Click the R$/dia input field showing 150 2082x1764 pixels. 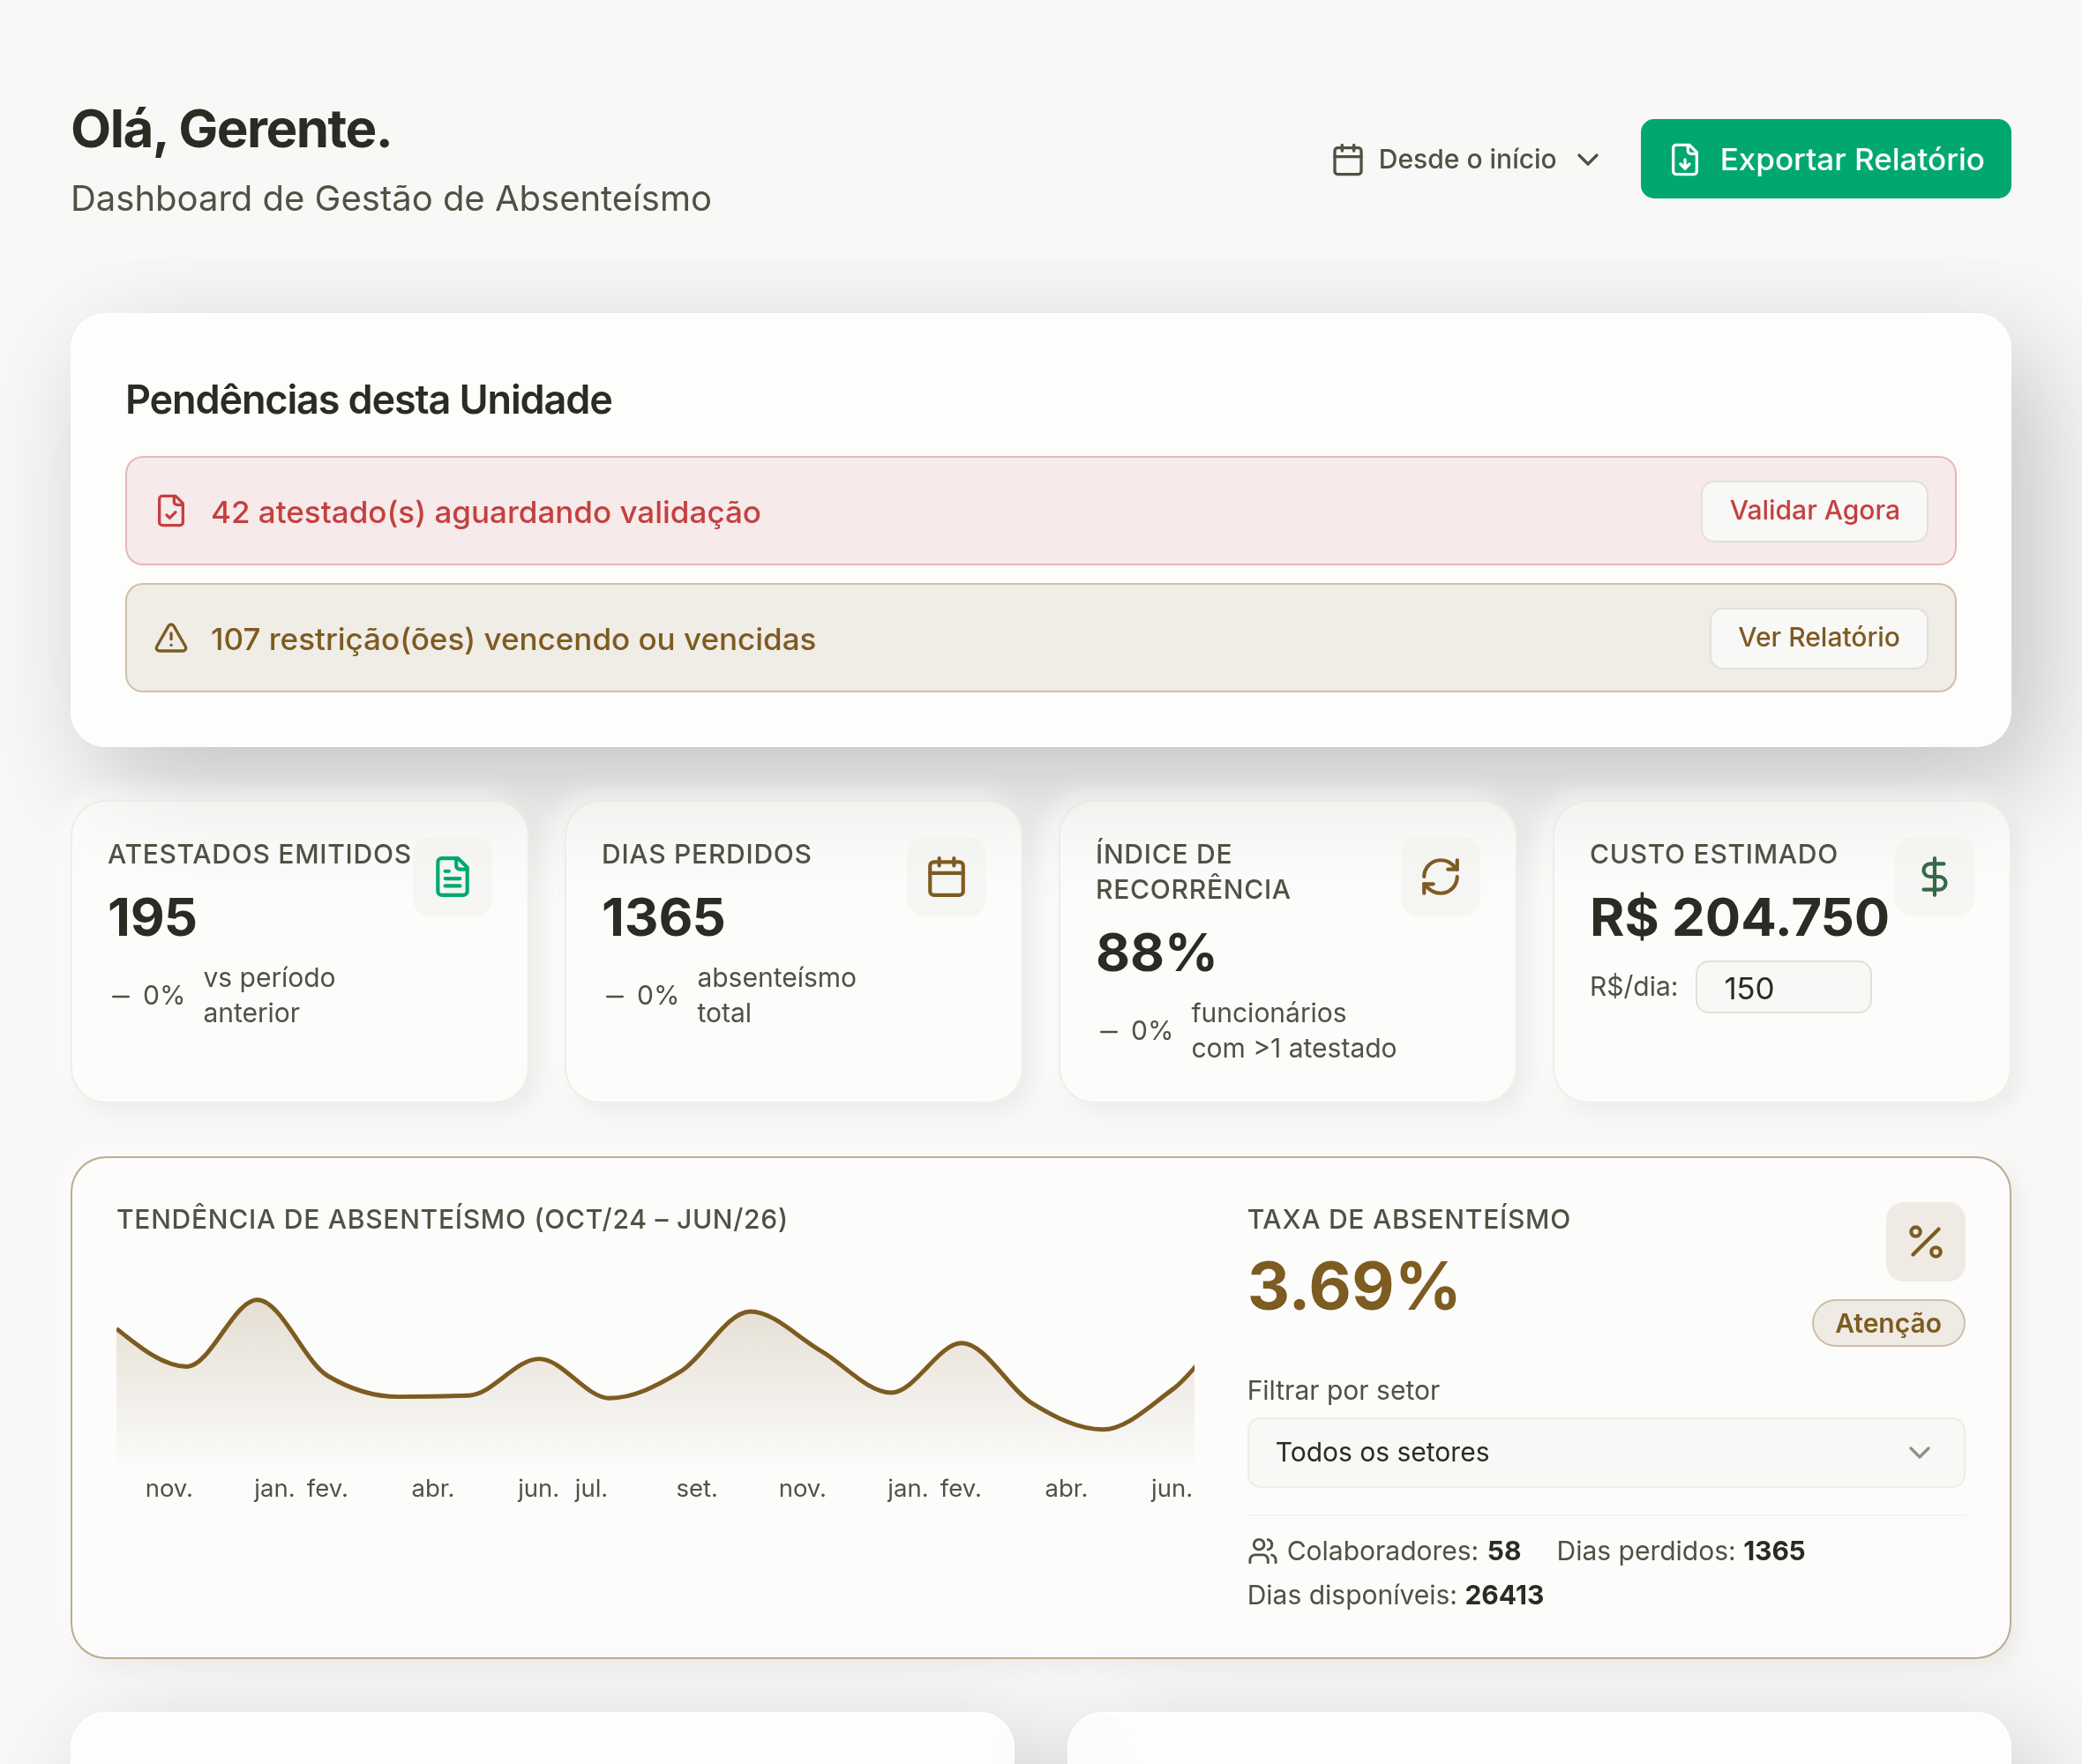[1783, 988]
